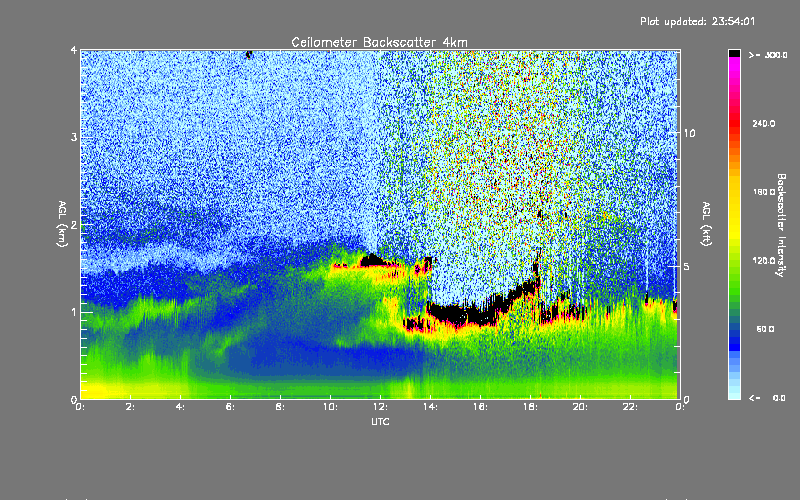This screenshot has width=800, height=500.
Task: Click the '4:' UTC hour tick label
Action: [x=180, y=407]
